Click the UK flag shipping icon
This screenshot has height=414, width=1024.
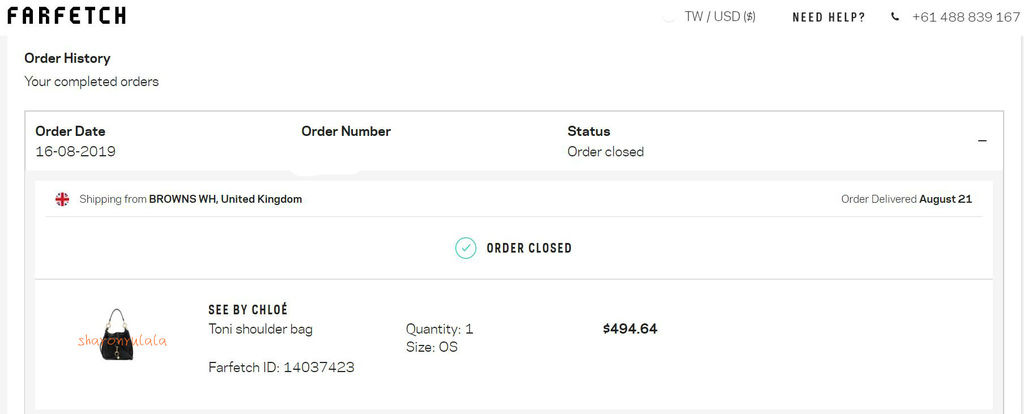(62, 199)
